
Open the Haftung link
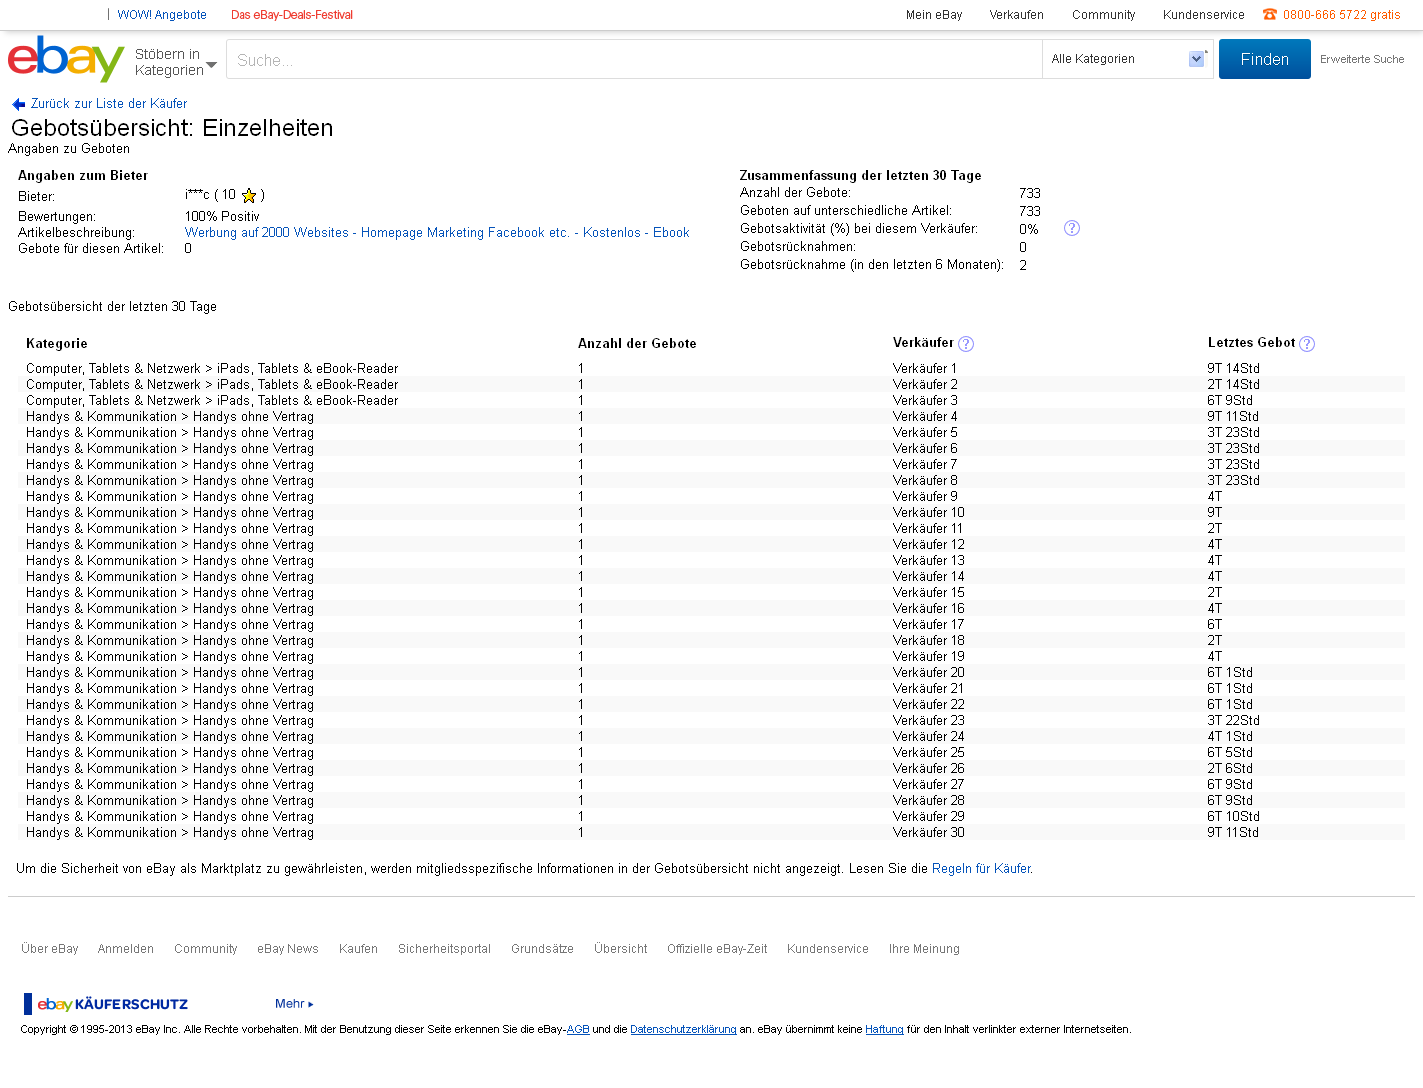(884, 1029)
